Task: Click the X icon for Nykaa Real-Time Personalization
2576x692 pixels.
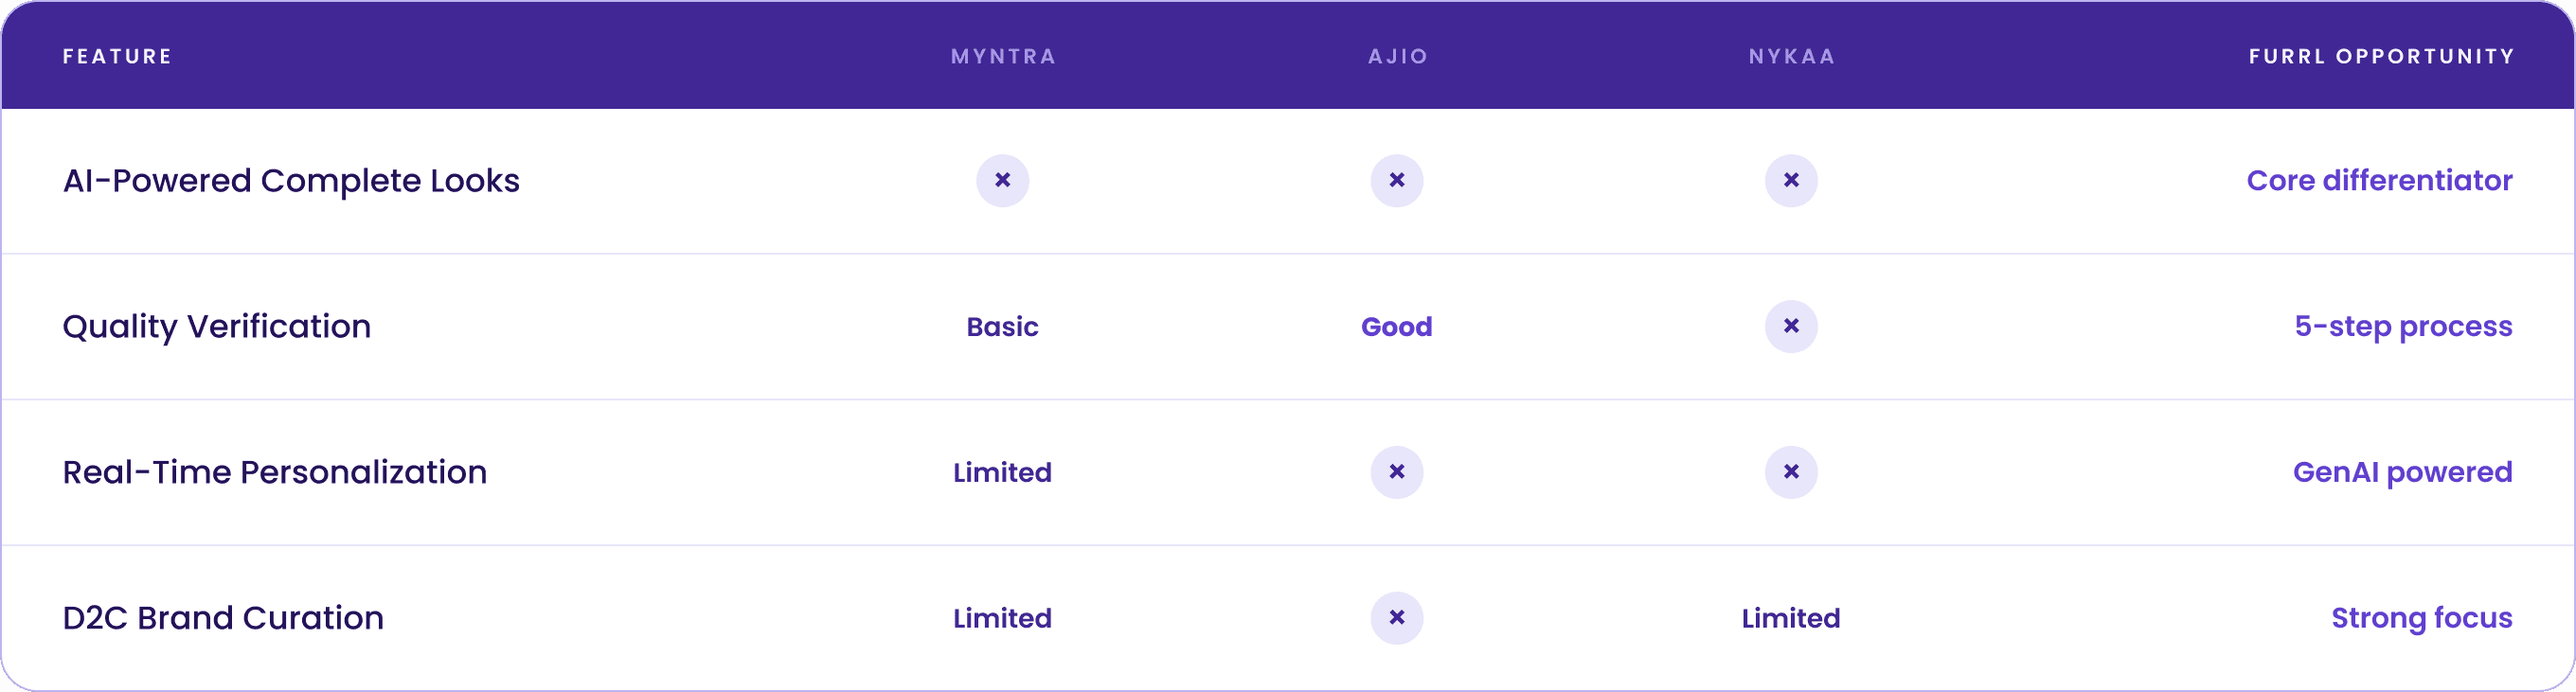Action: [x=1790, y=473]
